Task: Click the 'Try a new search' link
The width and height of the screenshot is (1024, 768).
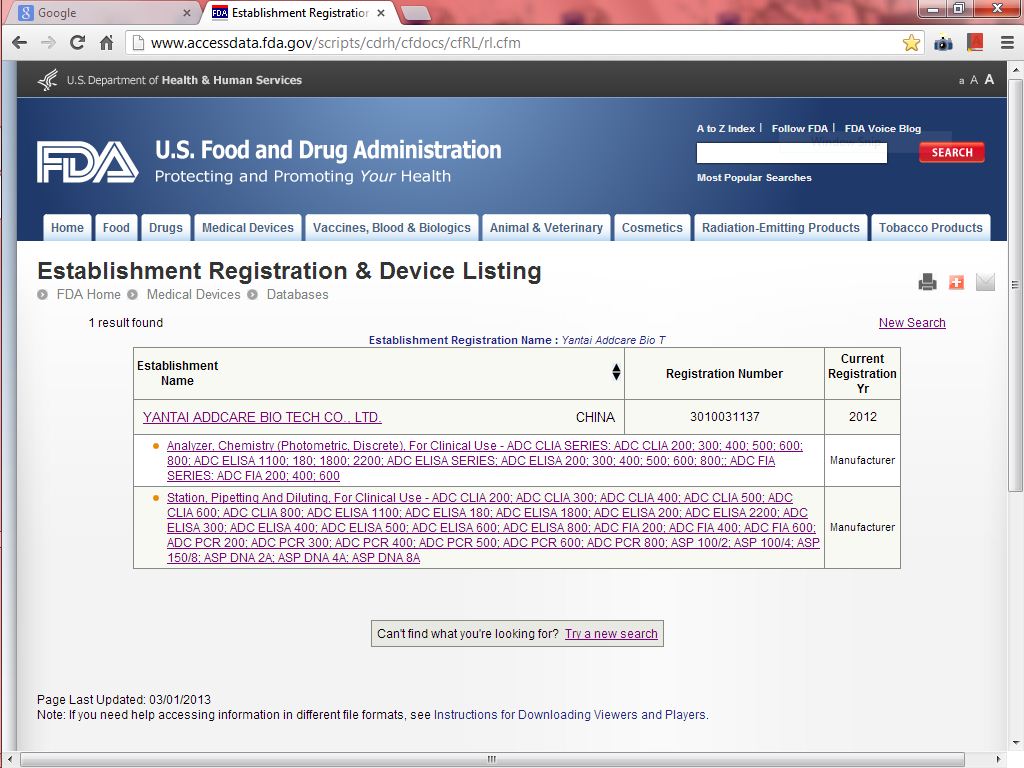Action: (611, 633)
